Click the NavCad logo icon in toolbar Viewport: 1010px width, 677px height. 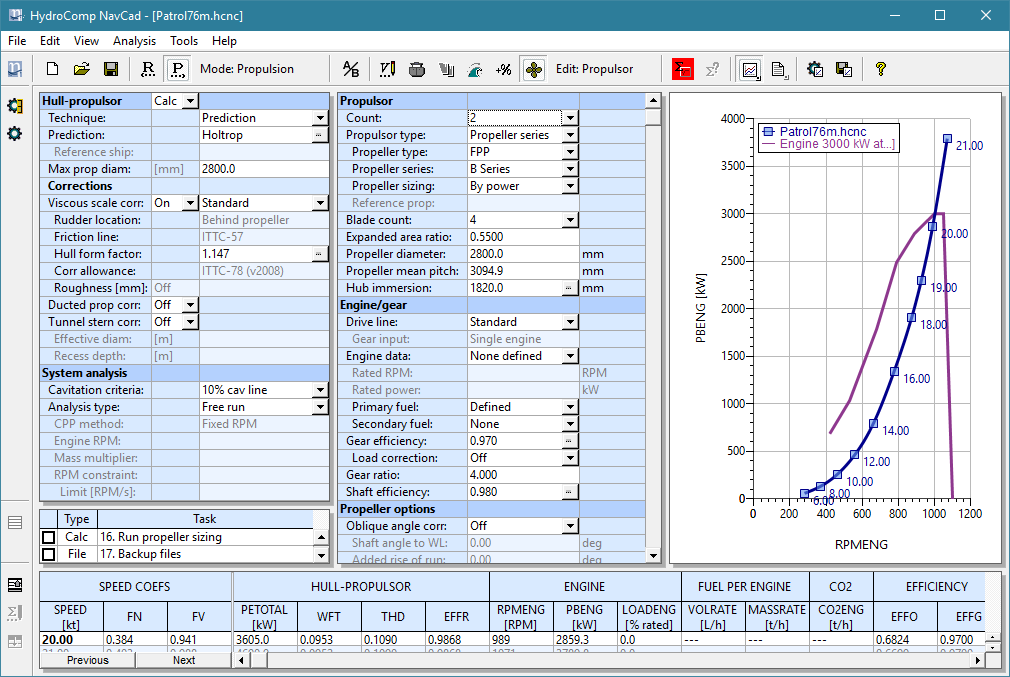pyautogui.click(x=15, y=69)
